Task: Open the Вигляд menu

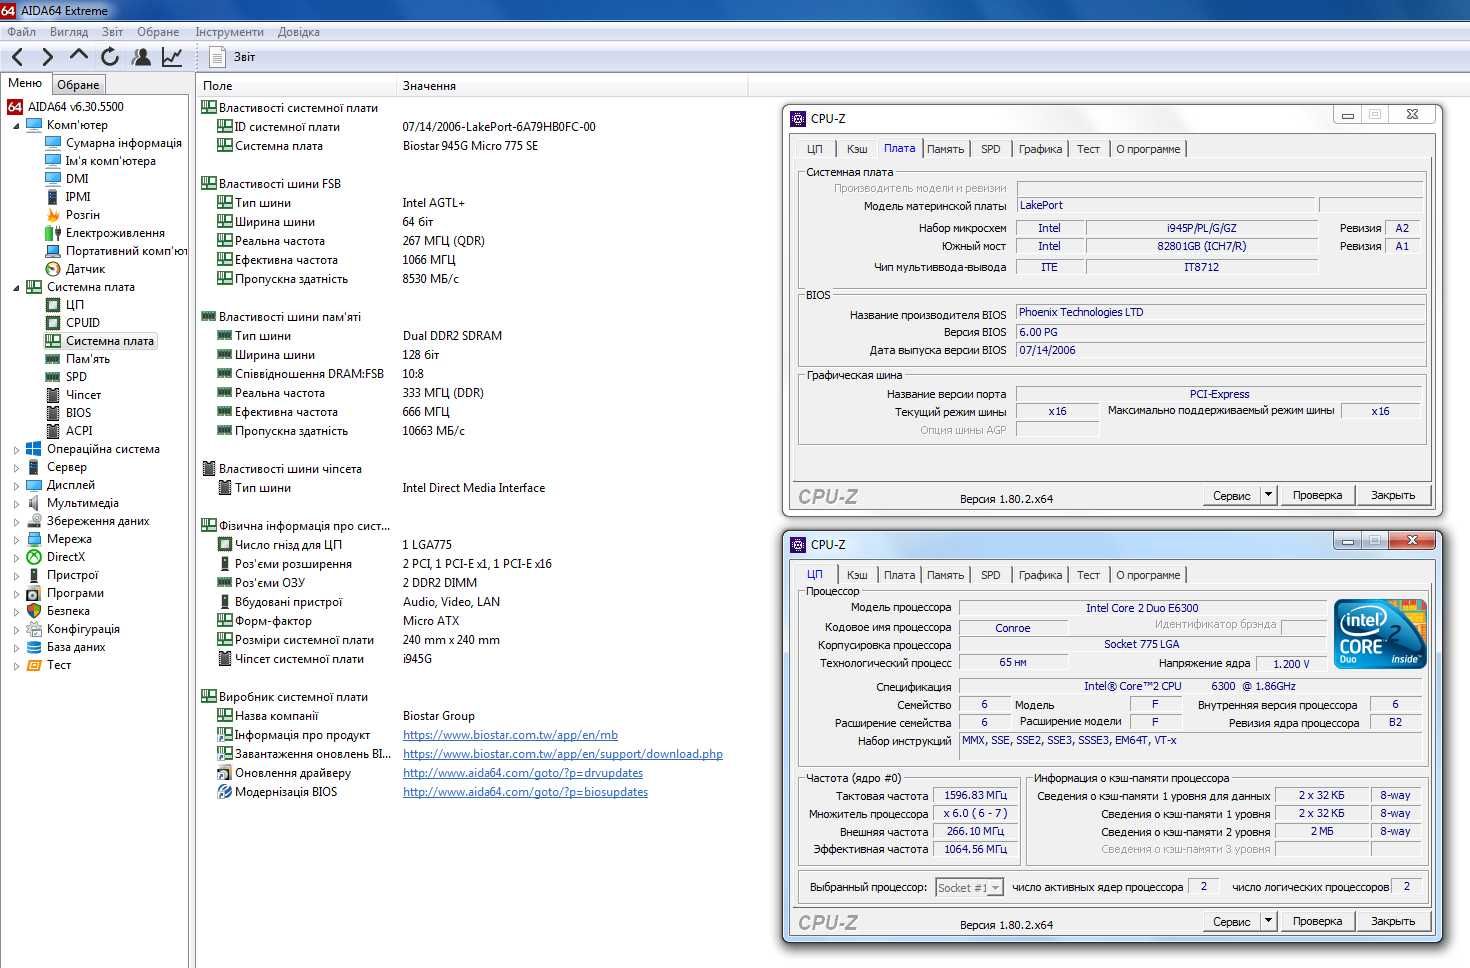Action: point(69,32)
